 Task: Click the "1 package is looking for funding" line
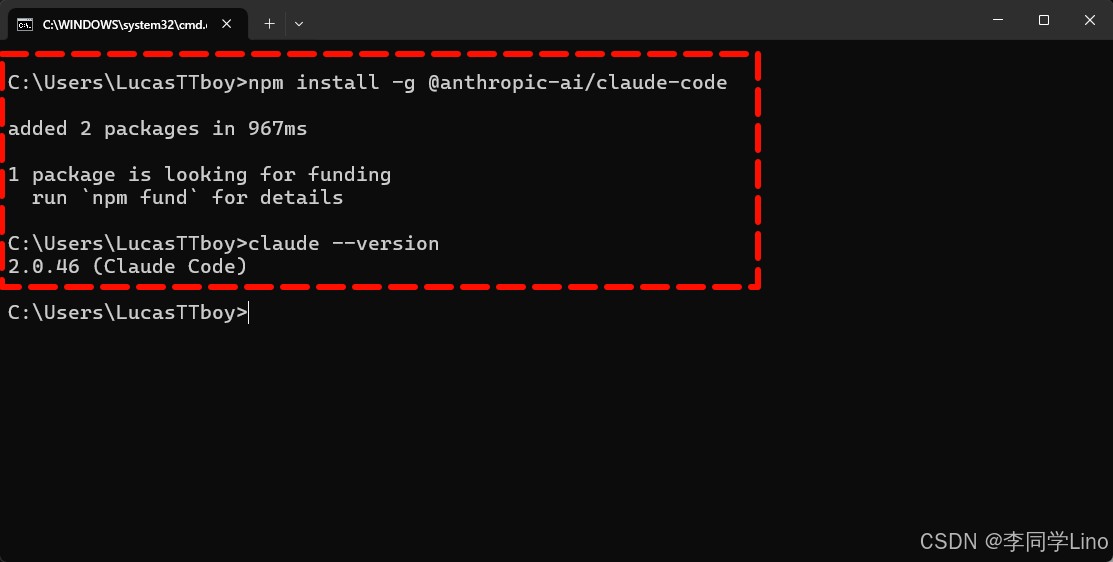click(199, 175)
